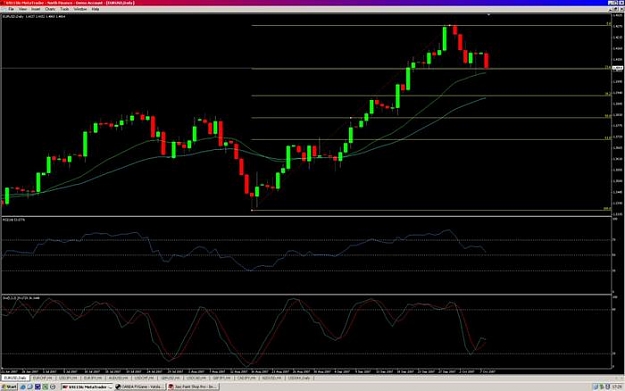Image resolution: width=625 pixels, height=391 pixels.
Task: Switch to the USDCHF,H4 chart tab
Action: coord(144,377)
